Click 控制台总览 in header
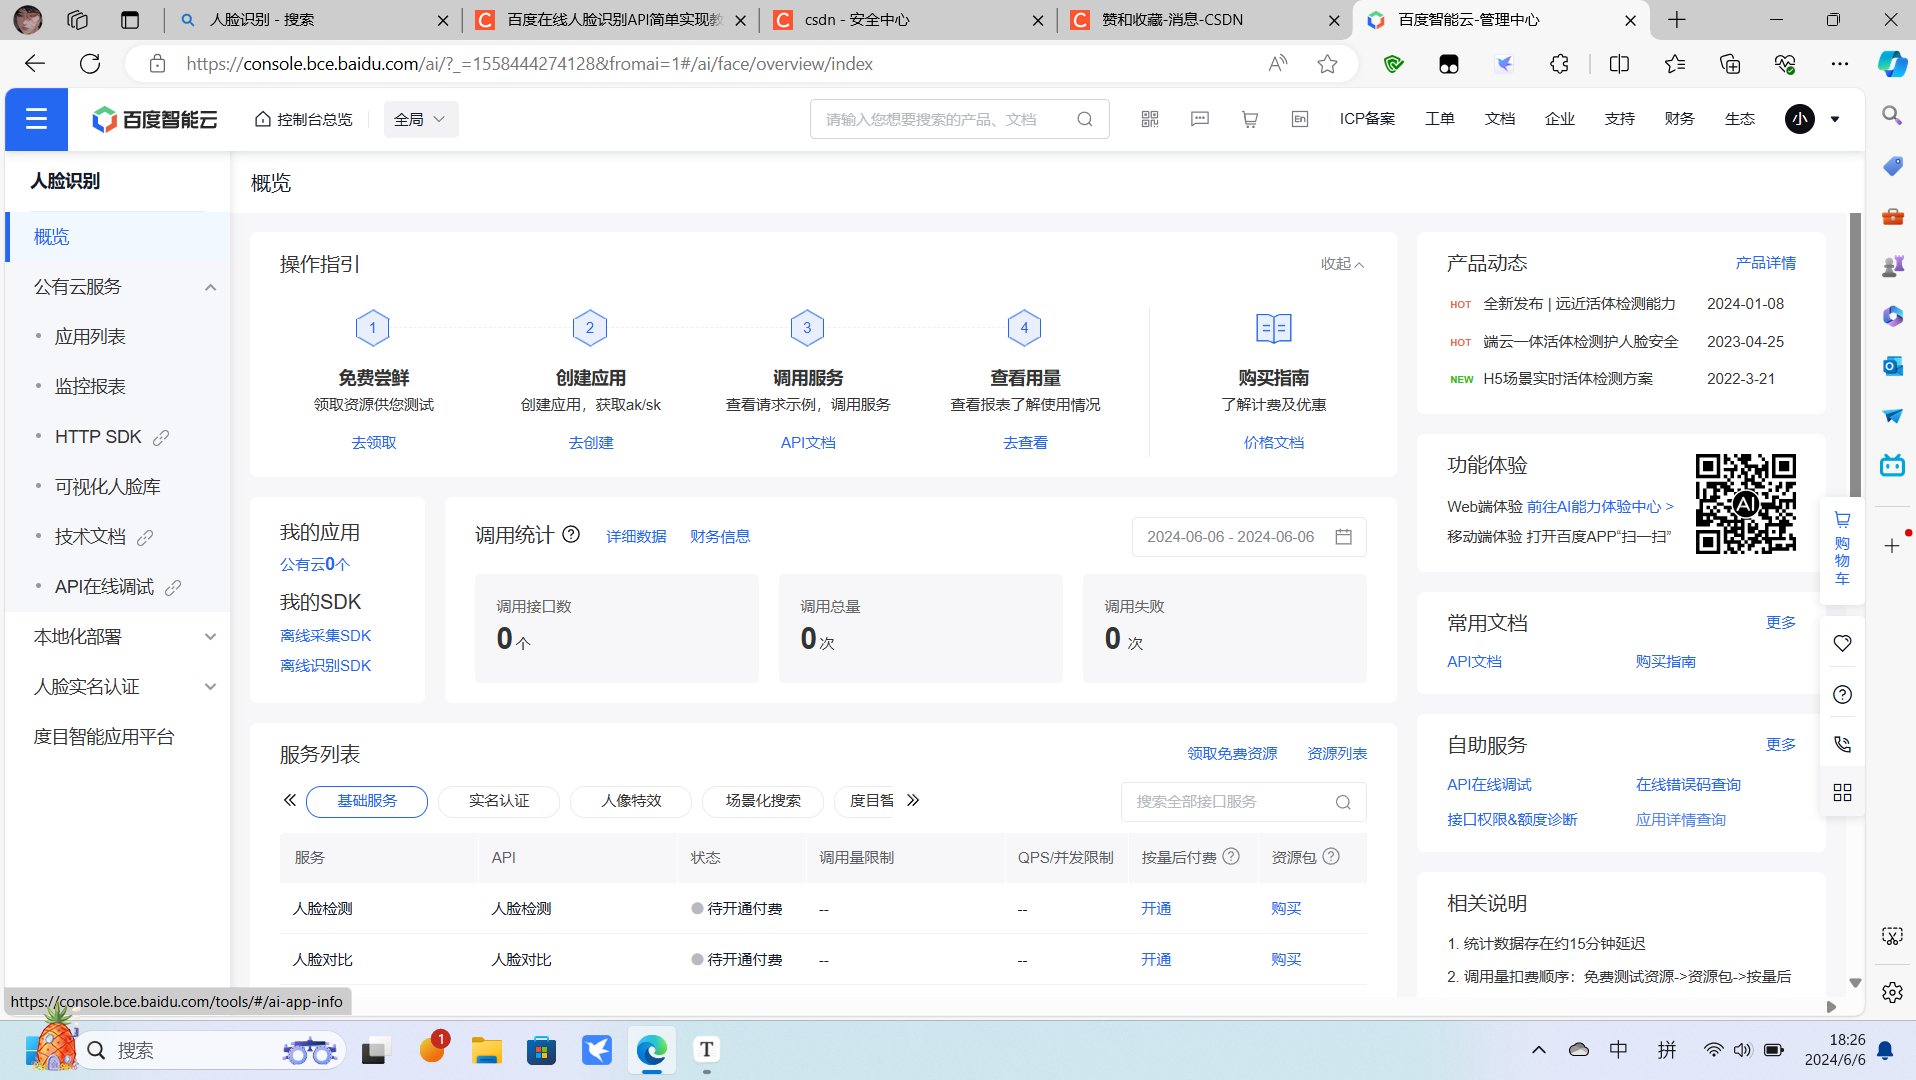The width and height of the screenshot is (1916, 1080). point(303,119)
